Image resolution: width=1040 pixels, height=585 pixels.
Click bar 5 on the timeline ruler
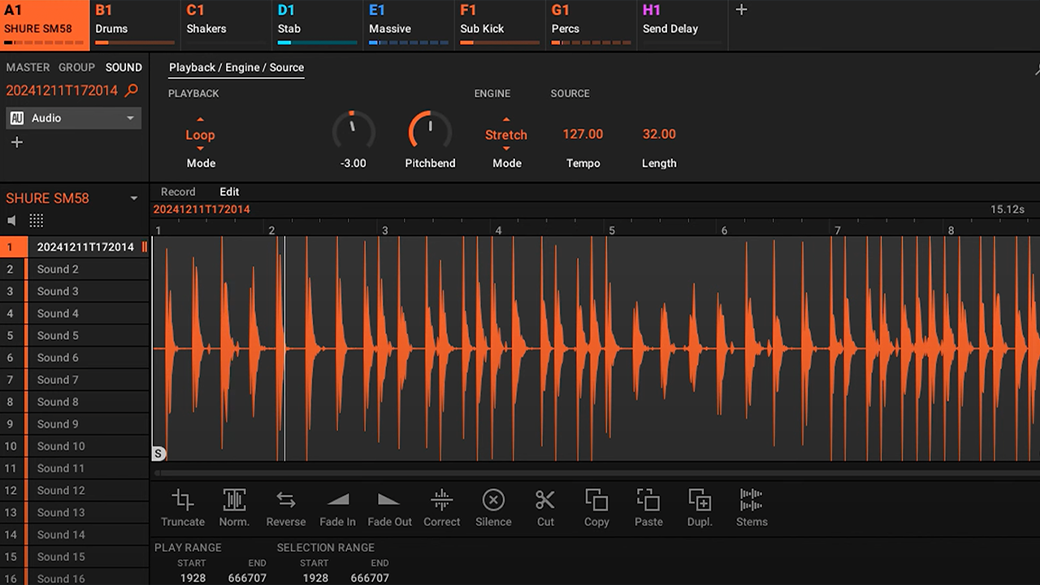coord(612,230)
